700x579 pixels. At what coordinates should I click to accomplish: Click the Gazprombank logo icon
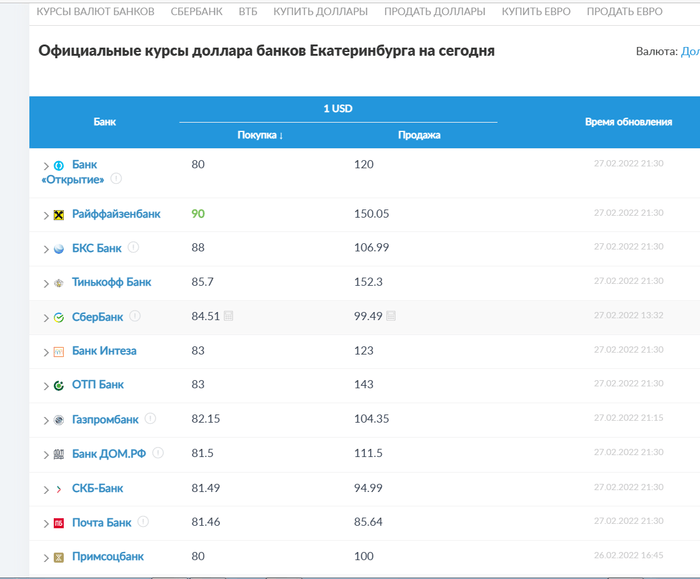[x=58, y=420]
